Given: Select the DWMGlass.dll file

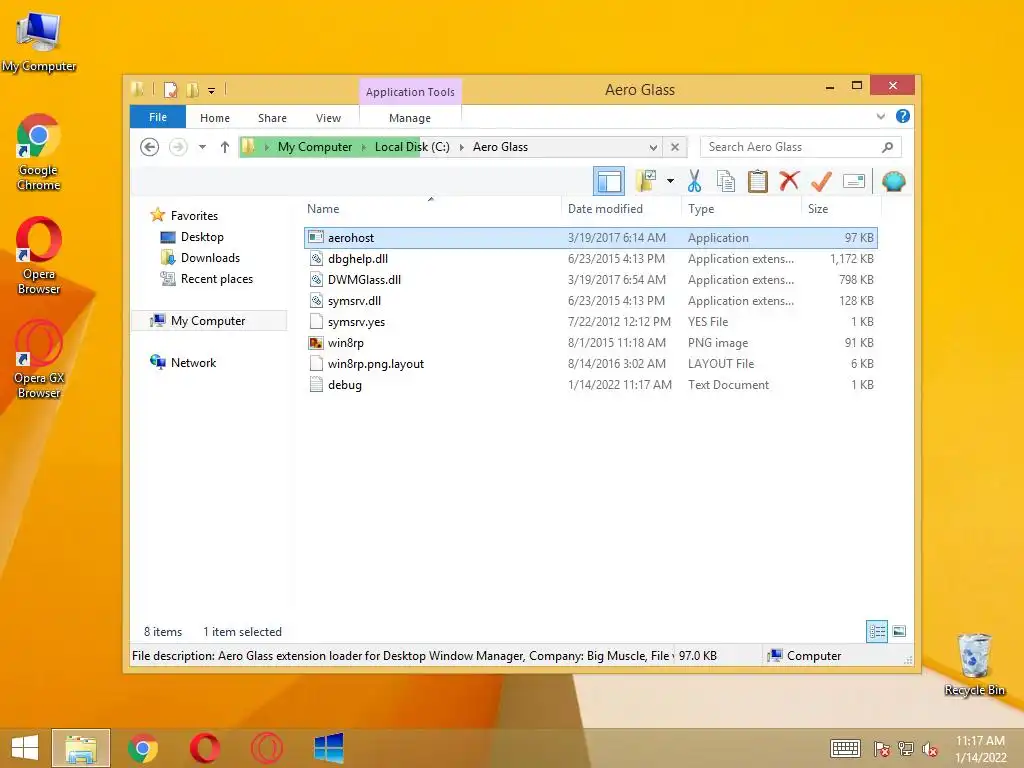Looking at the screenshot, I should point(590,280).
